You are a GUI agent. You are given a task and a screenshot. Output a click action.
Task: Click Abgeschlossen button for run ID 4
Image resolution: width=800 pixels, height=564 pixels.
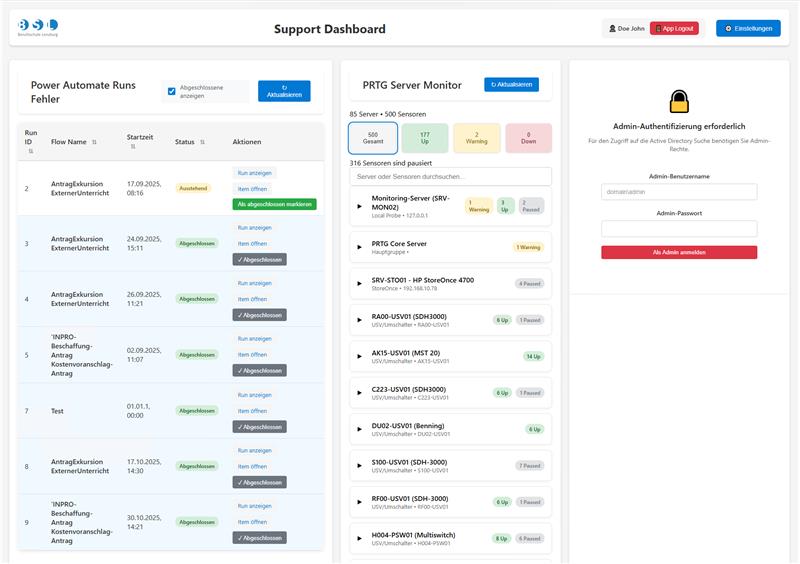(260, 315)
